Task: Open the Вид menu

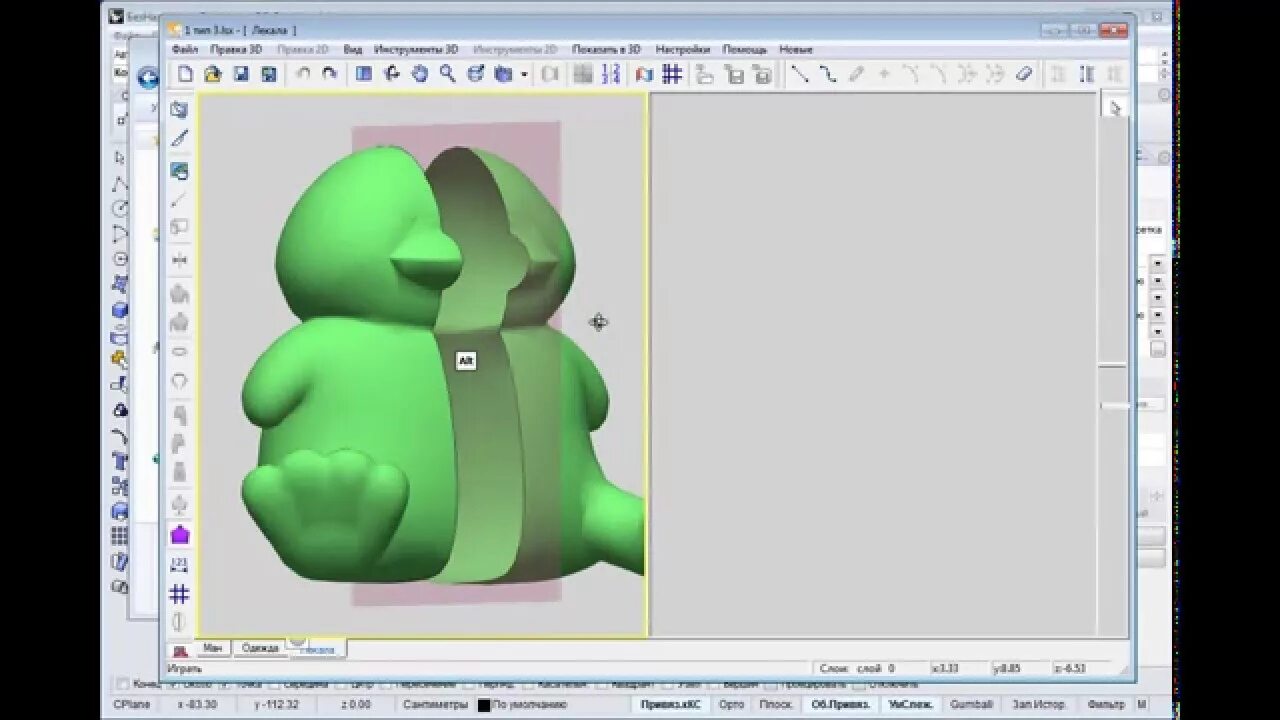Action: (353, 49)
